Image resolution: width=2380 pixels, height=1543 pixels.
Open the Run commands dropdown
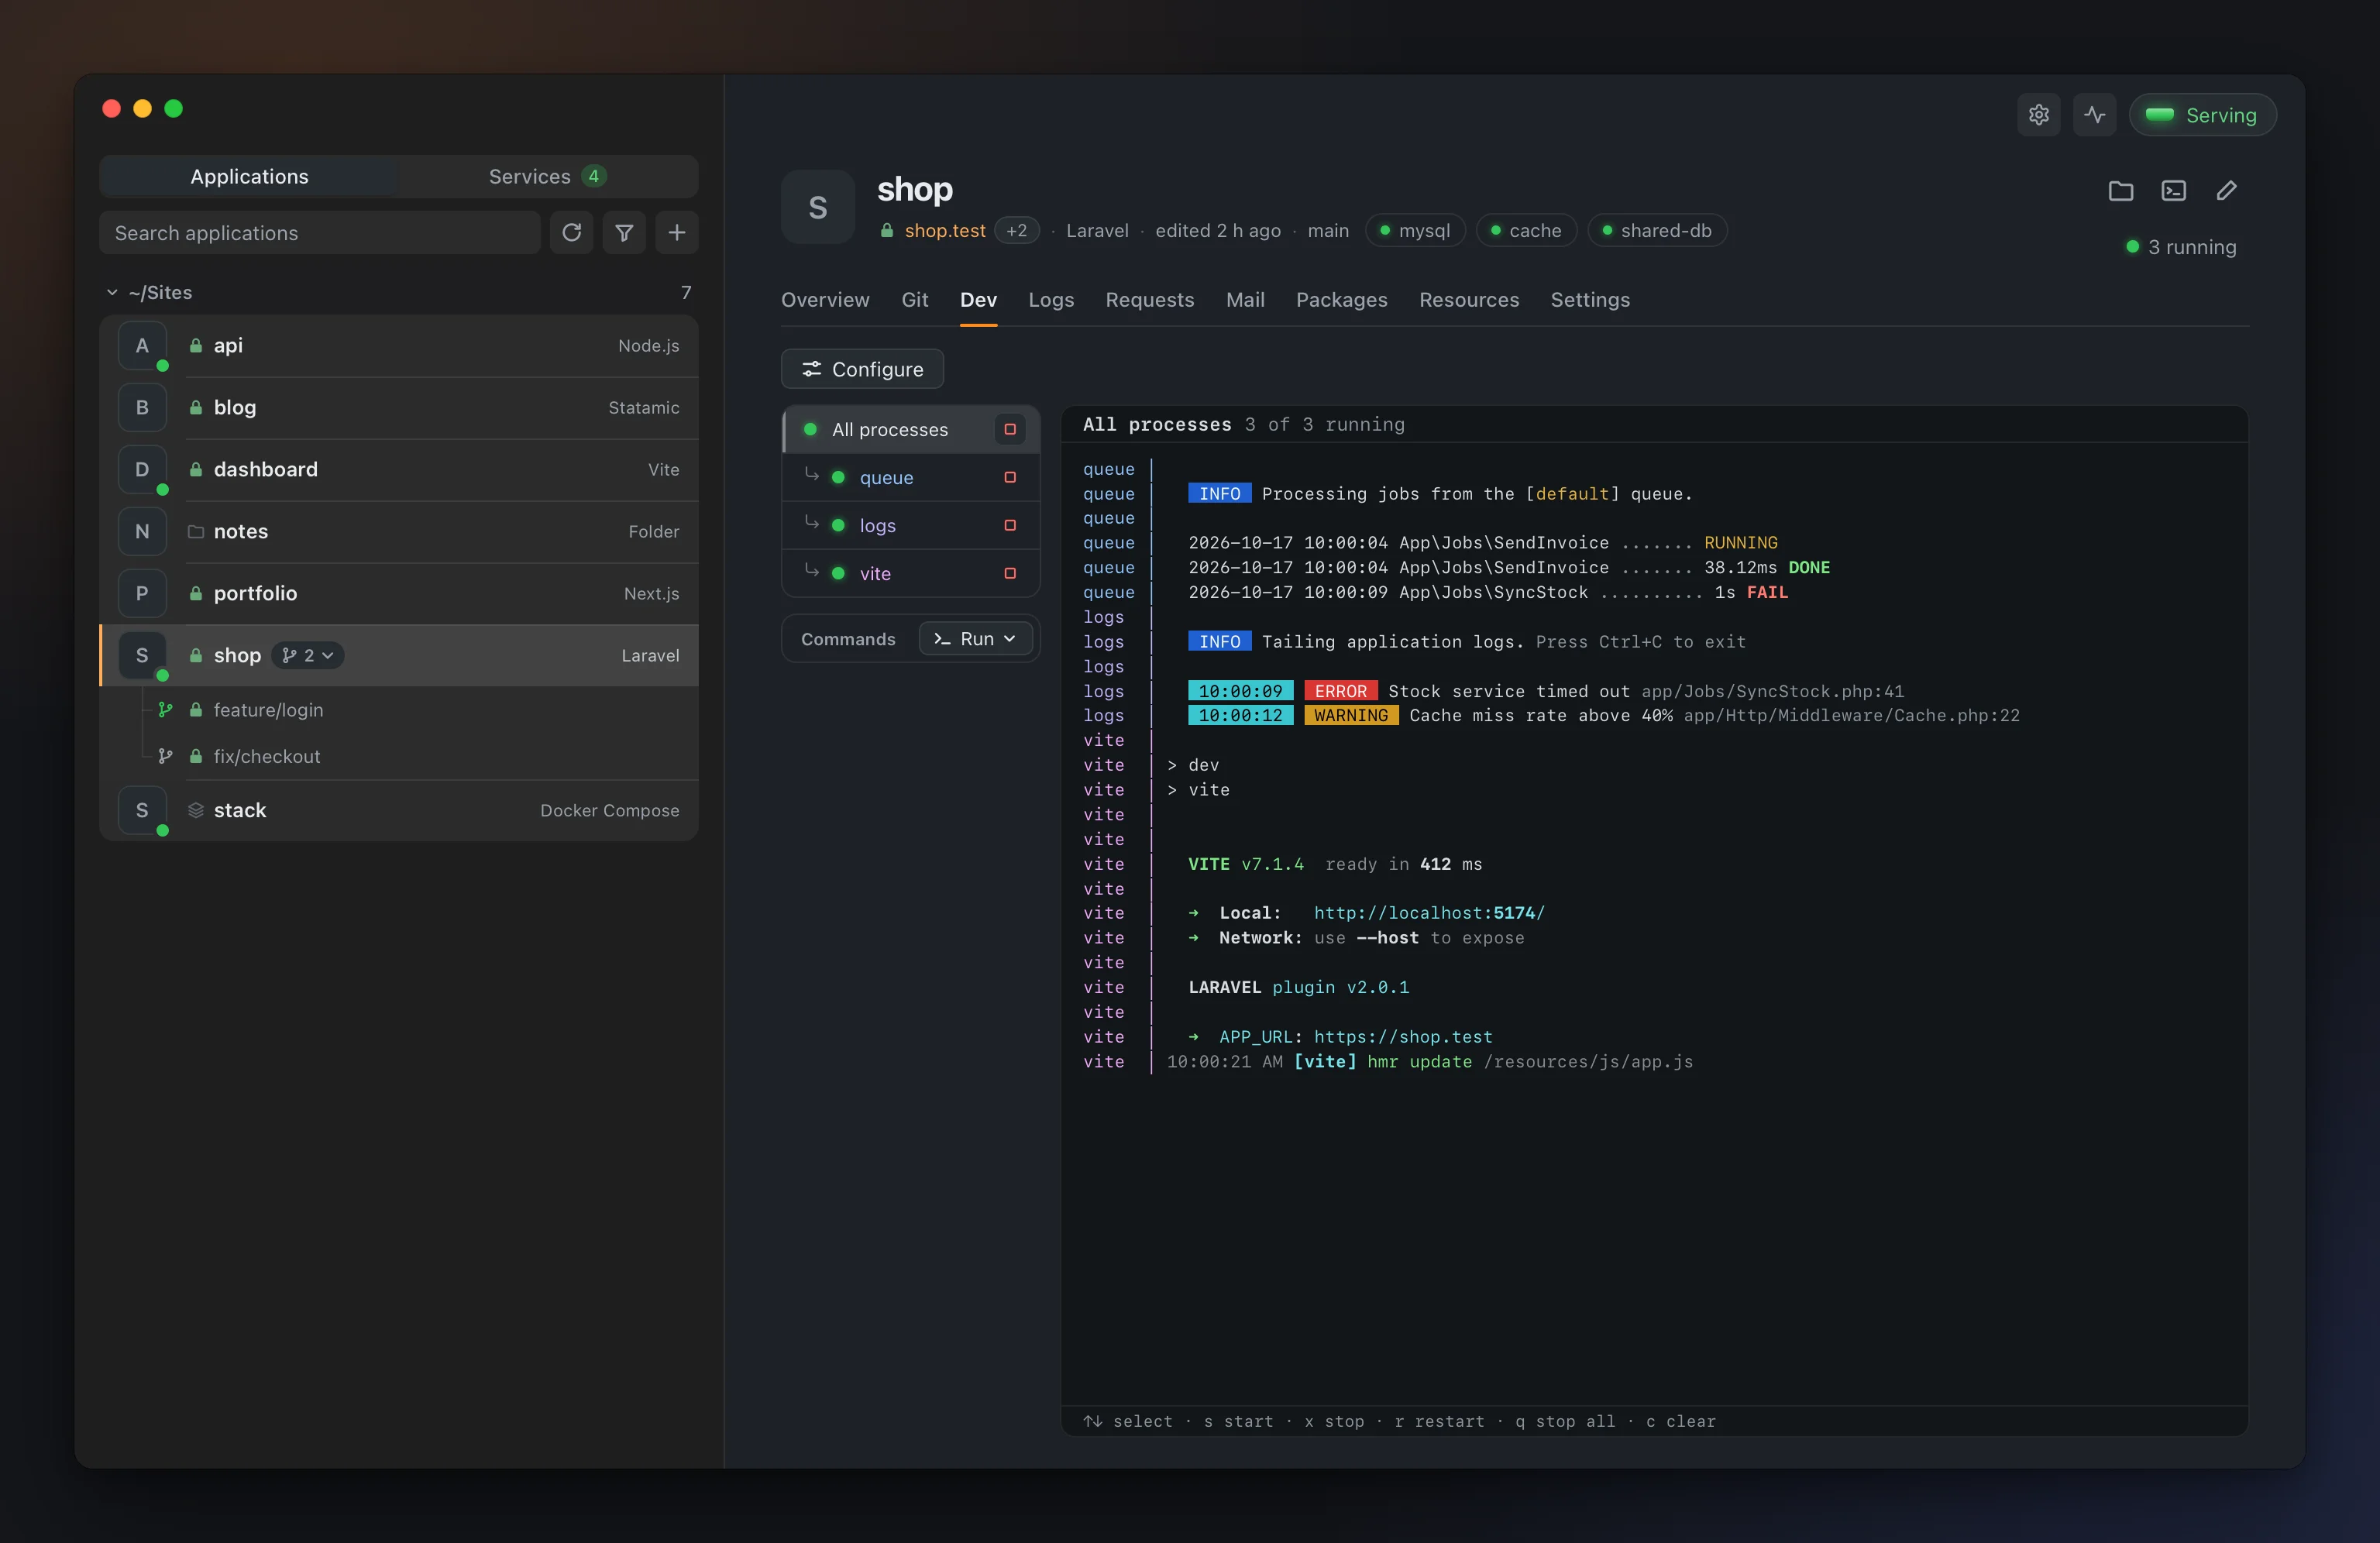pyautogui.click(x=976, y=638)
